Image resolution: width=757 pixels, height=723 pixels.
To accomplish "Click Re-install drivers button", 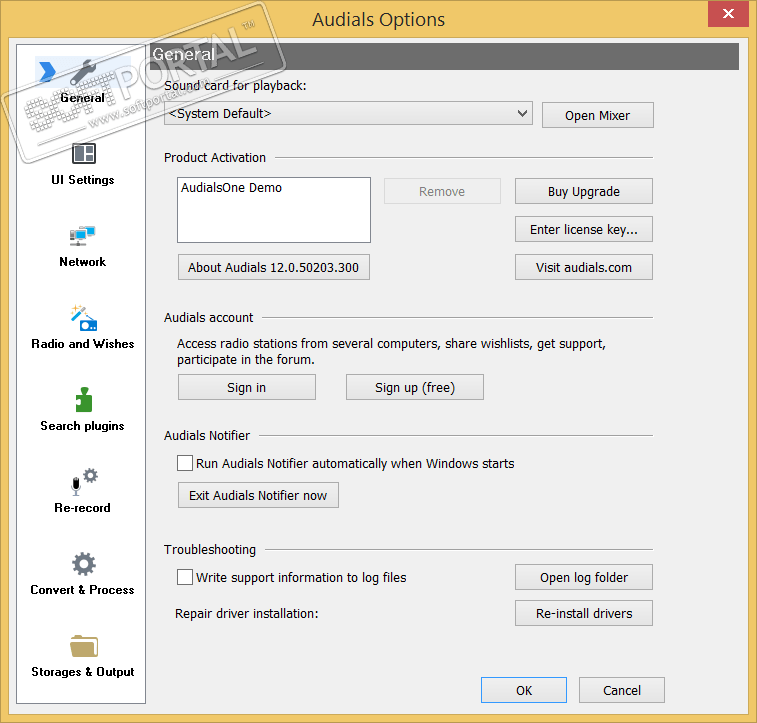I will [583, 613].
